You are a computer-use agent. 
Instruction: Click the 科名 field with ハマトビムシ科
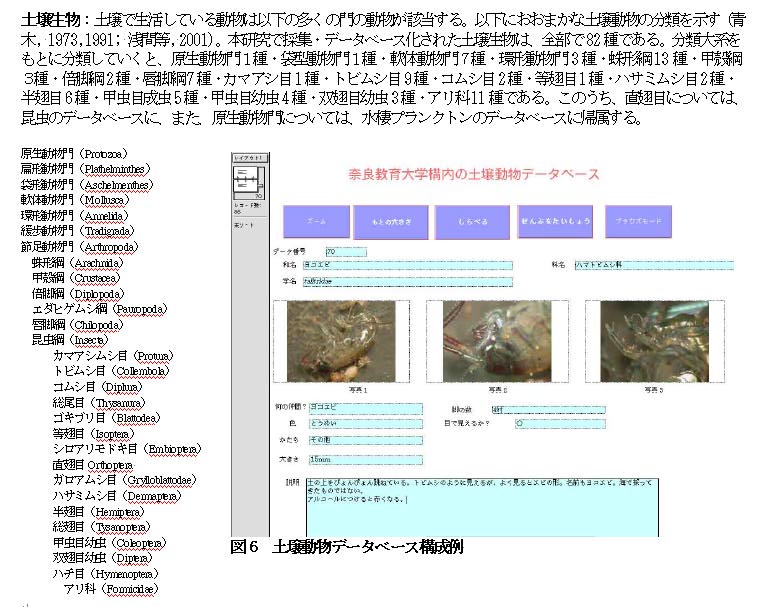click(x=654, y=265)
